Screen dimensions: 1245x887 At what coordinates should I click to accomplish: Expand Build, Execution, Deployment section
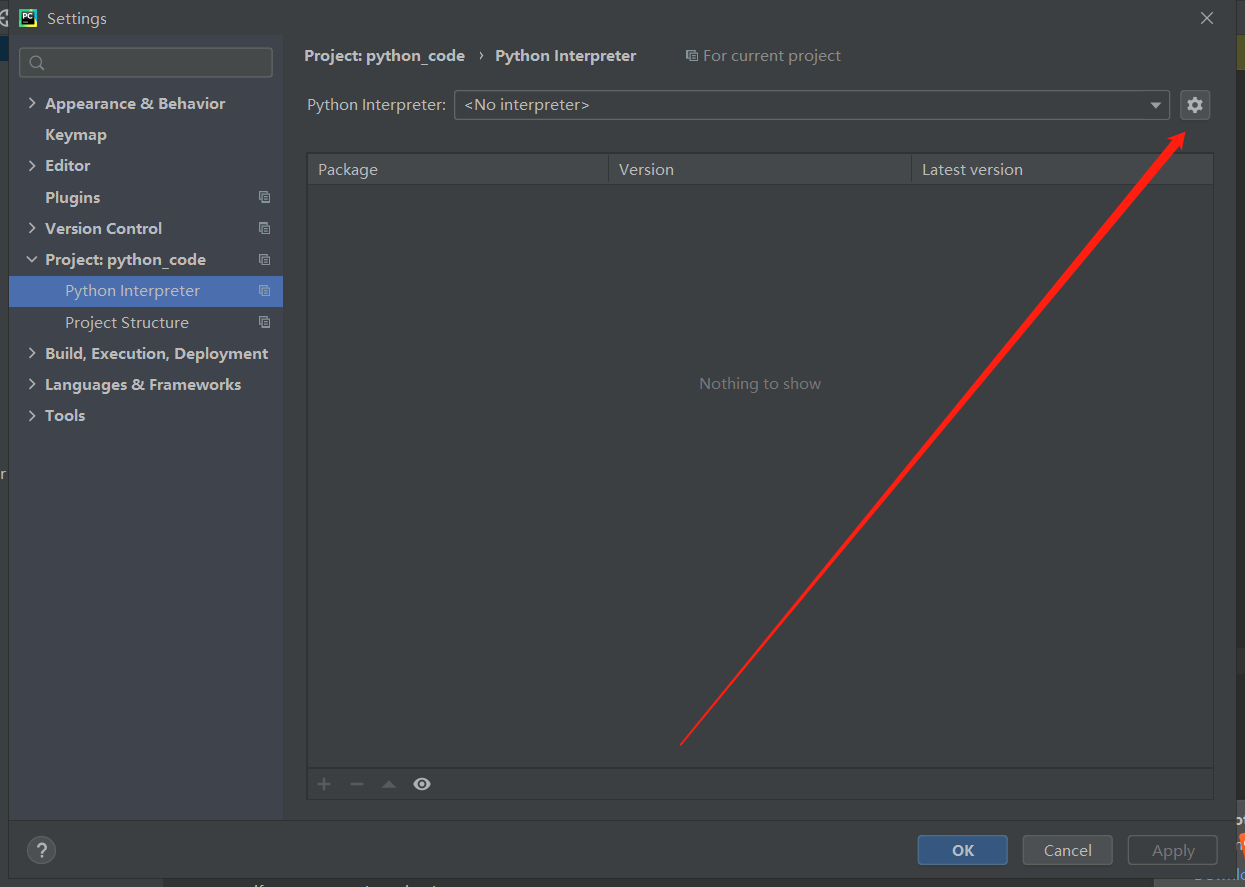pos(32,353)
